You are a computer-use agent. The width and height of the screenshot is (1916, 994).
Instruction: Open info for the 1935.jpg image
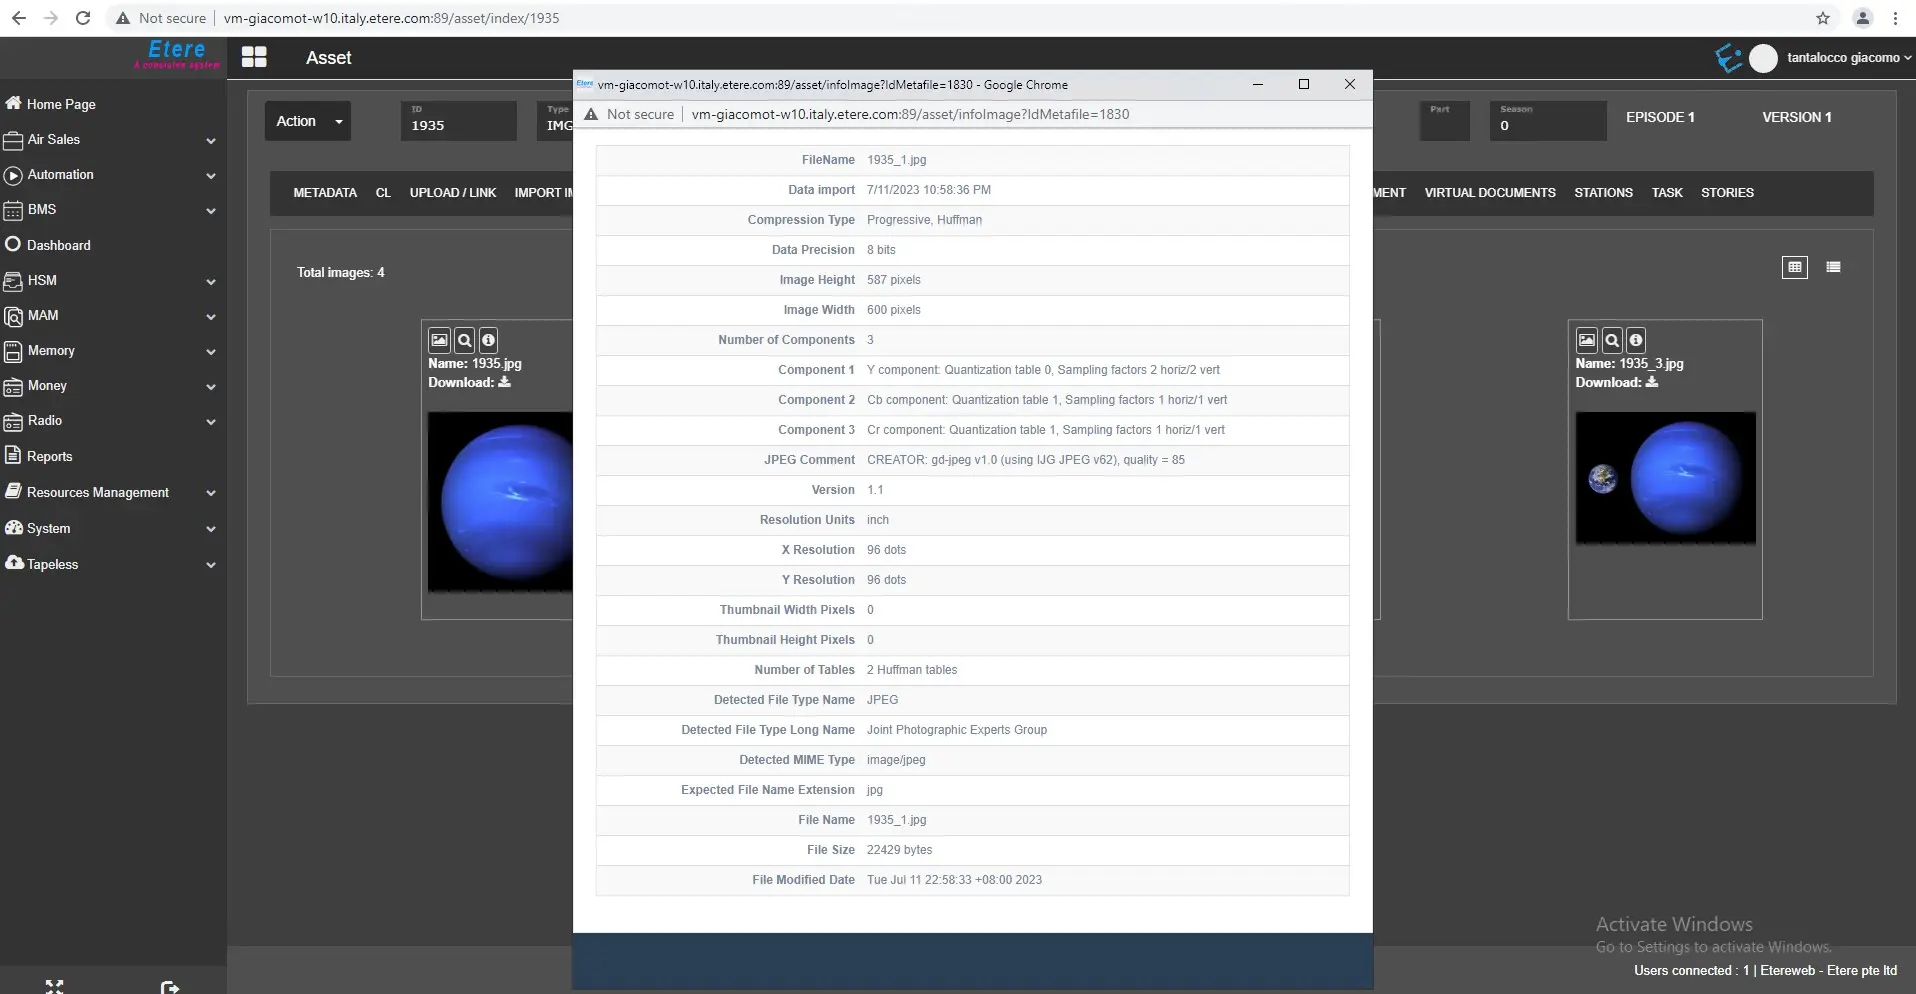(489, 340)
